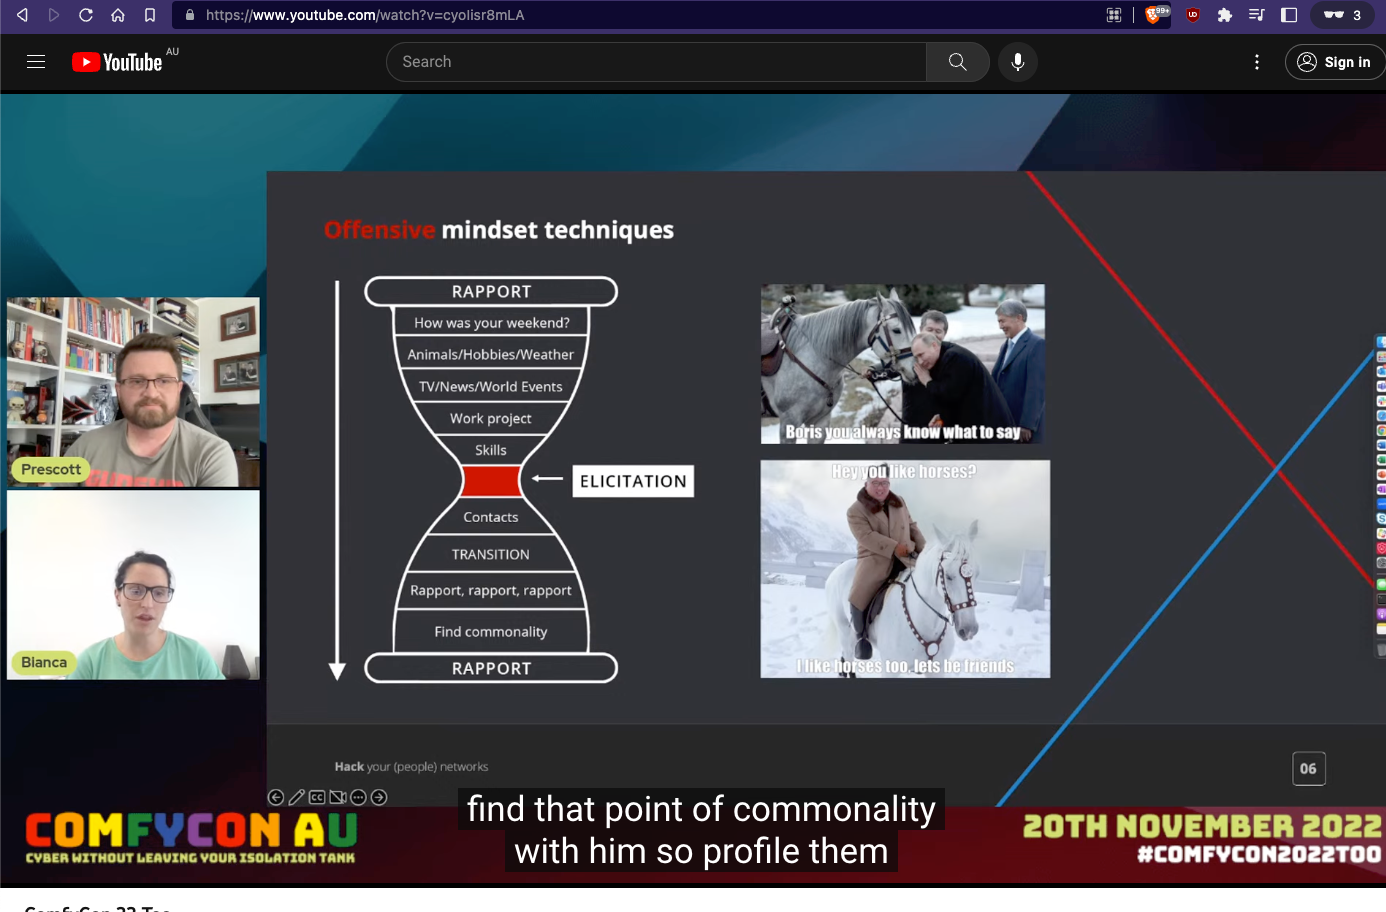Viewport: 1386px width, 912px height.
Task: Start voice search with the microphone icon
Action: click(x=1017, y=62)
